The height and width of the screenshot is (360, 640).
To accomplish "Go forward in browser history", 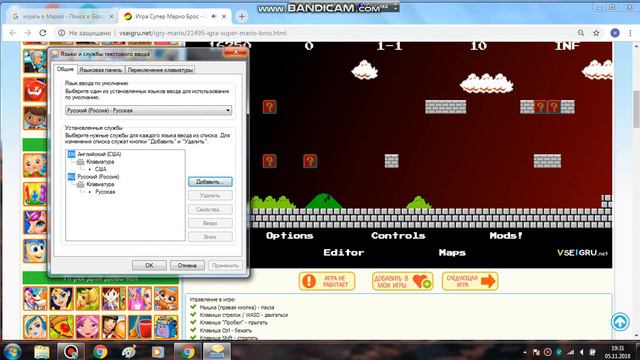I will [28, 33].
